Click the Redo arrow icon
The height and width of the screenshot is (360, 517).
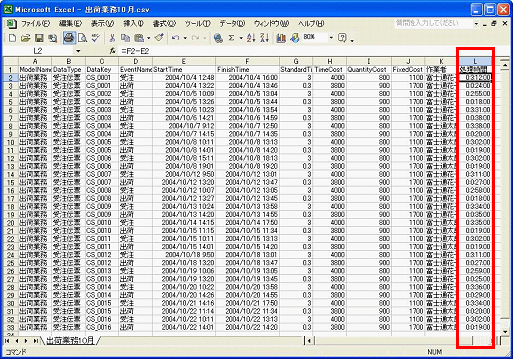[x=195, y=38]
